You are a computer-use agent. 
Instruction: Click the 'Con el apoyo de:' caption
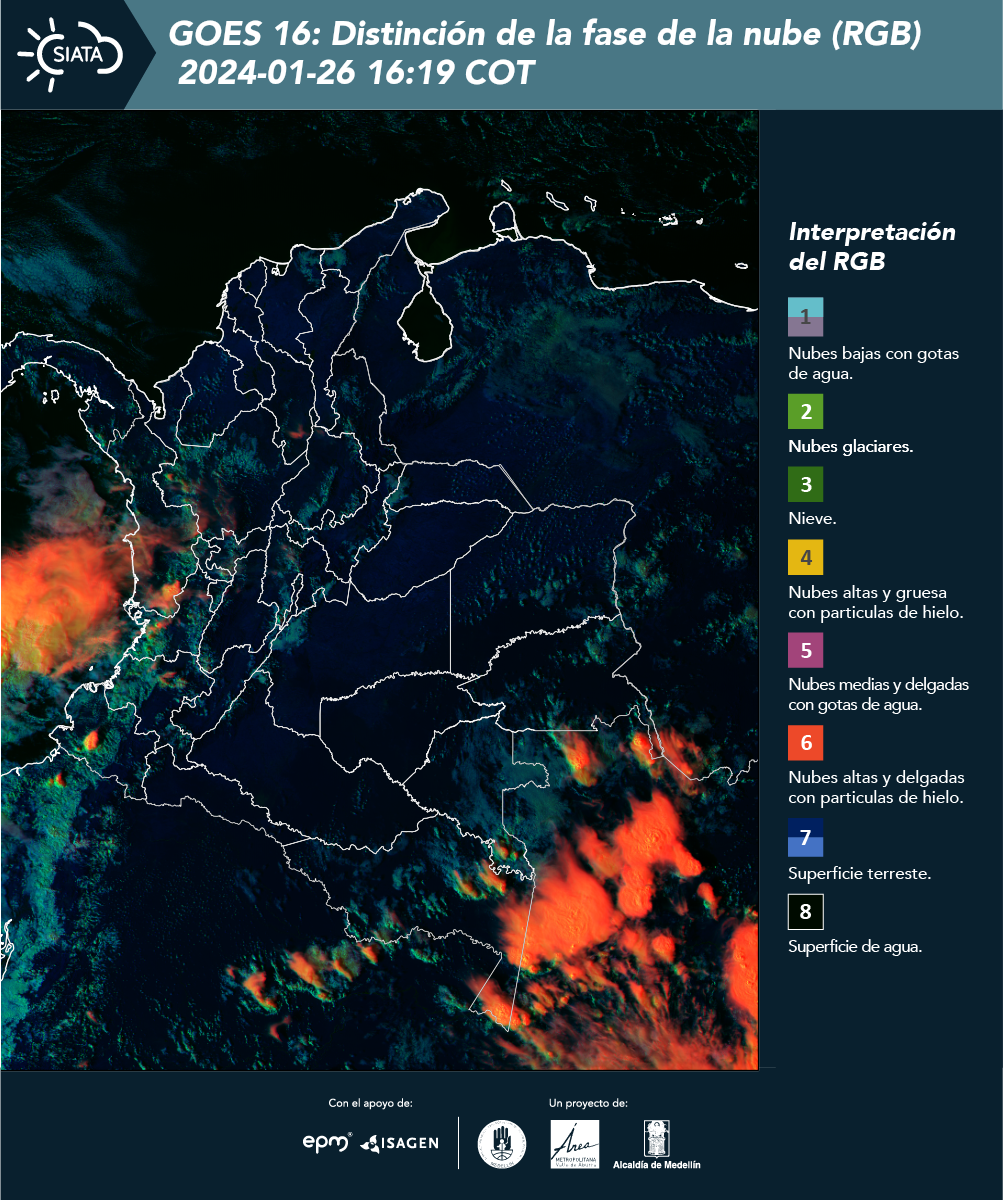[370, 1103]
